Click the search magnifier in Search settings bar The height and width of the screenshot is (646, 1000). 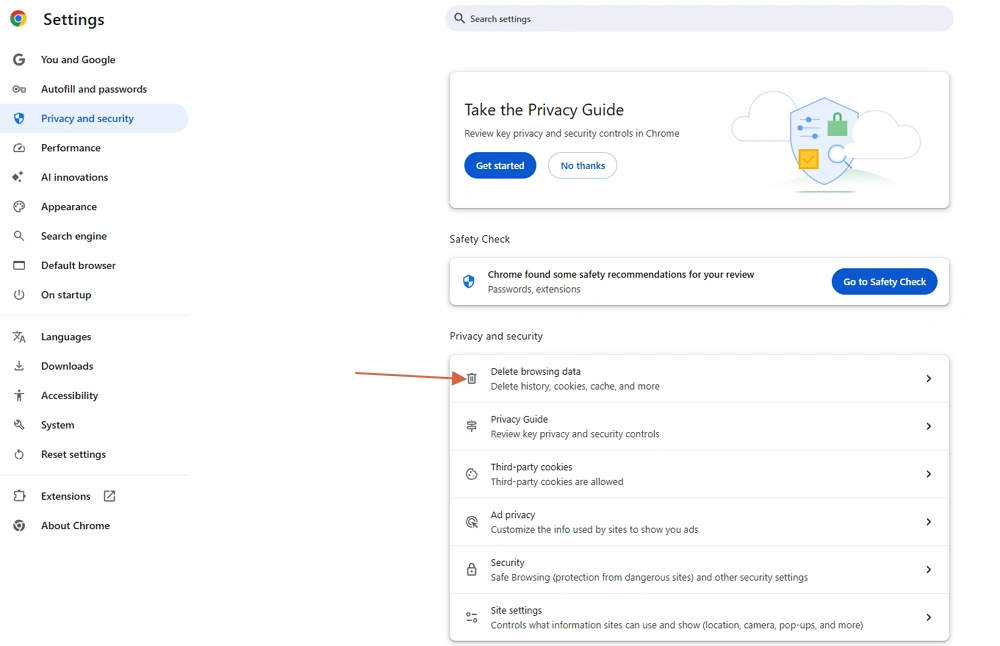[x=459, y=18]
